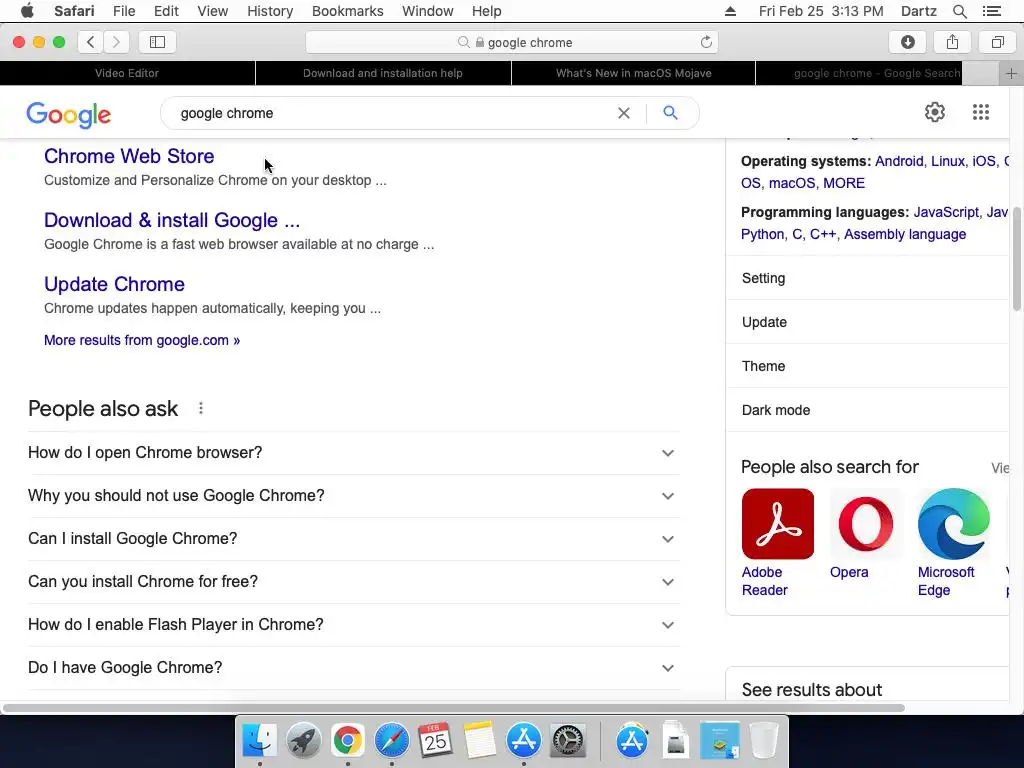This screenshot has height=768, width=1024.
Task: Open the View menu
Action: pos(213,11)
